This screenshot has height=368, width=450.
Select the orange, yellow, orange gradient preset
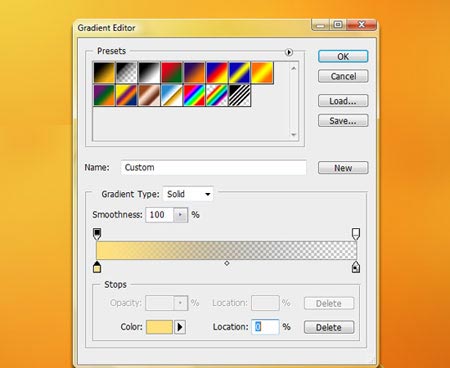coord(262,72)
